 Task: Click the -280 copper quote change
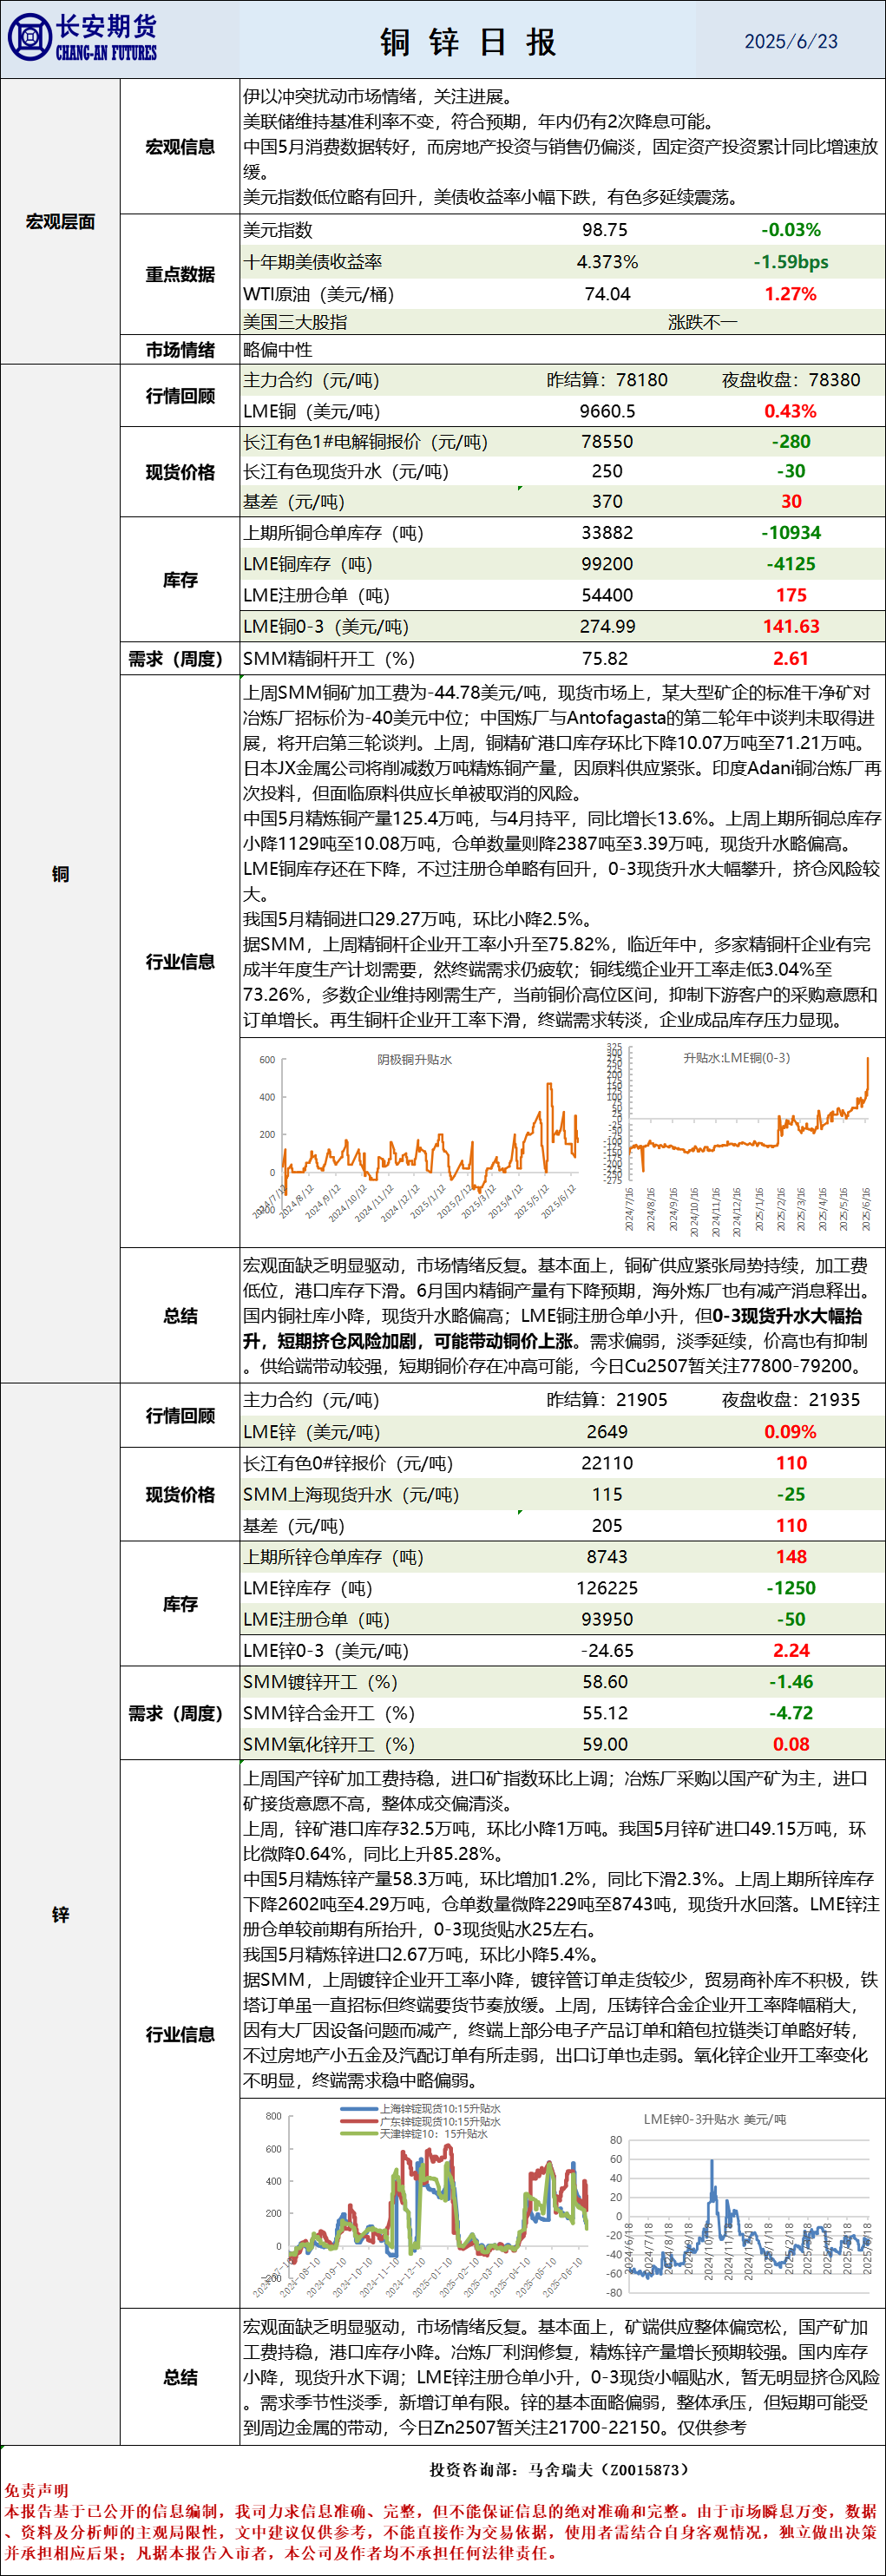pos(791,442)
